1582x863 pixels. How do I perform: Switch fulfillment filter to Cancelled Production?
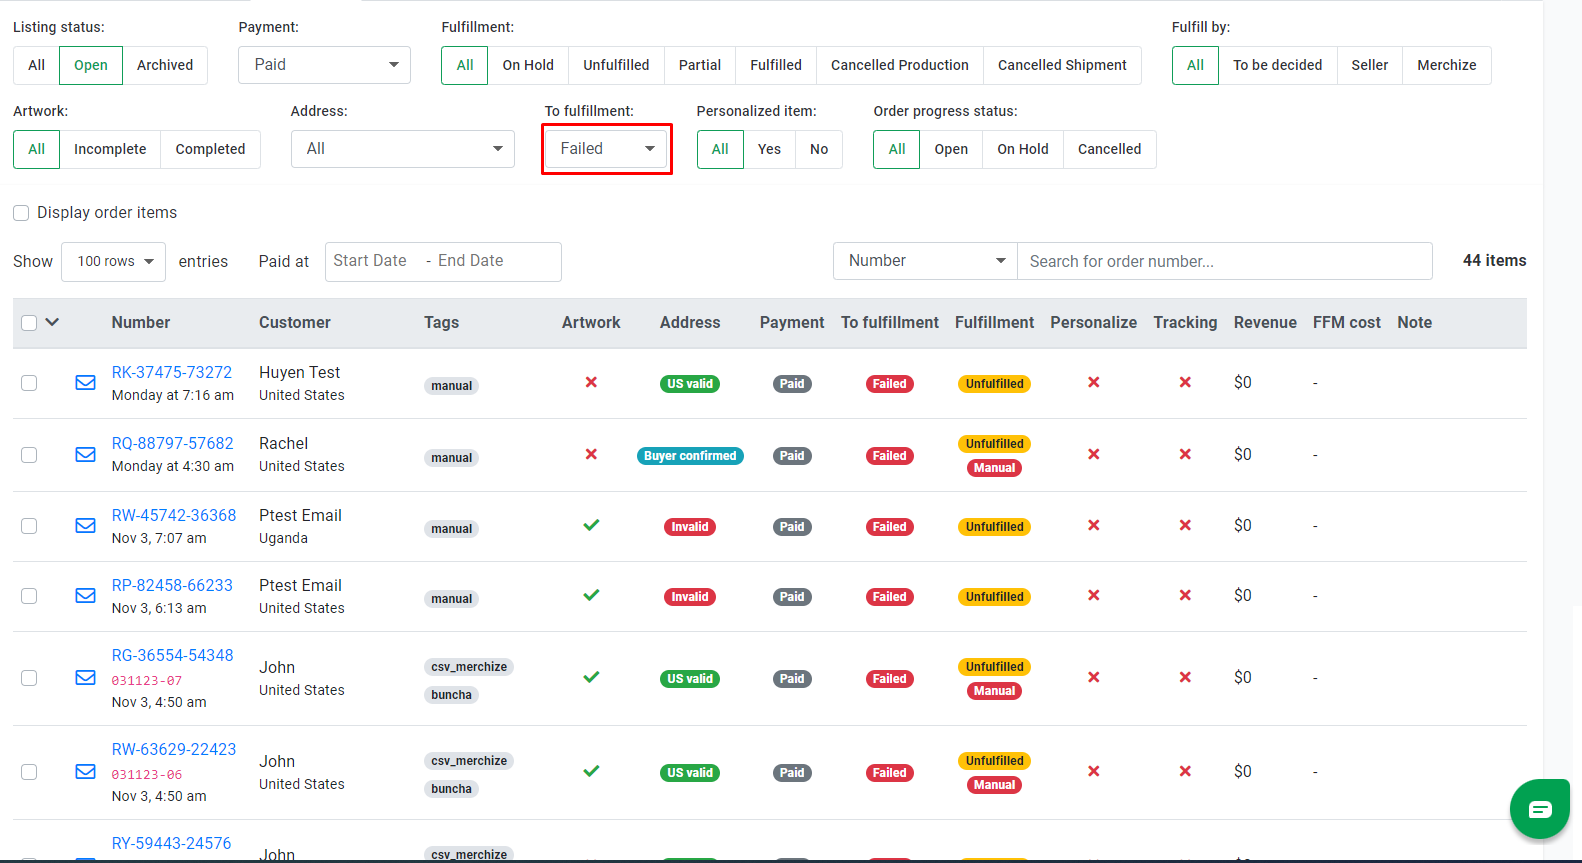900,65
